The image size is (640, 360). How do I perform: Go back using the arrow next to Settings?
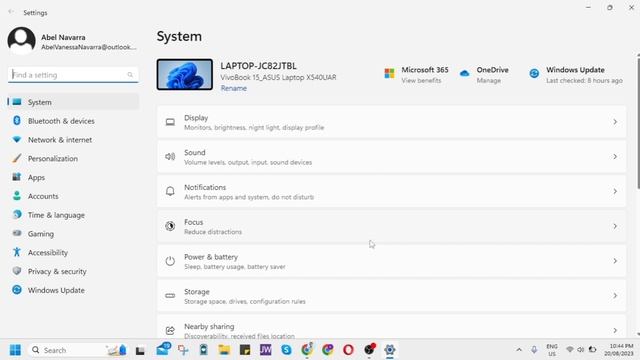(11, 12)
